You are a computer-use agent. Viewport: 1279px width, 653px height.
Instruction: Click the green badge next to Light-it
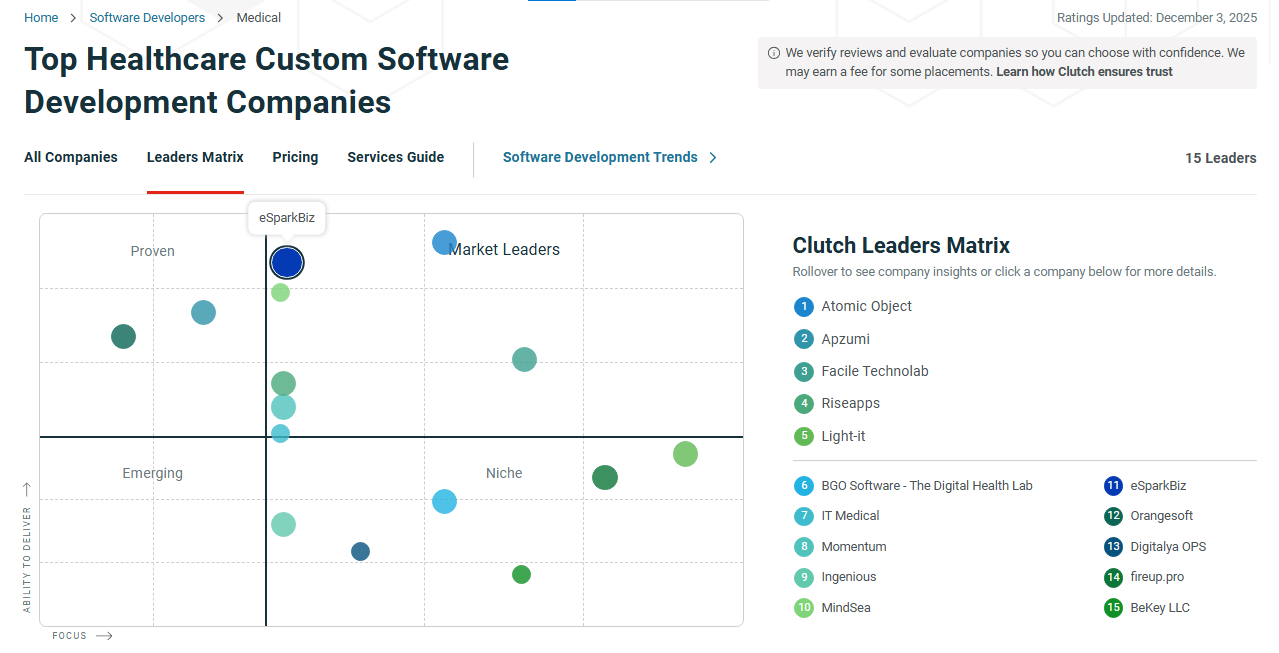(803, 436)
